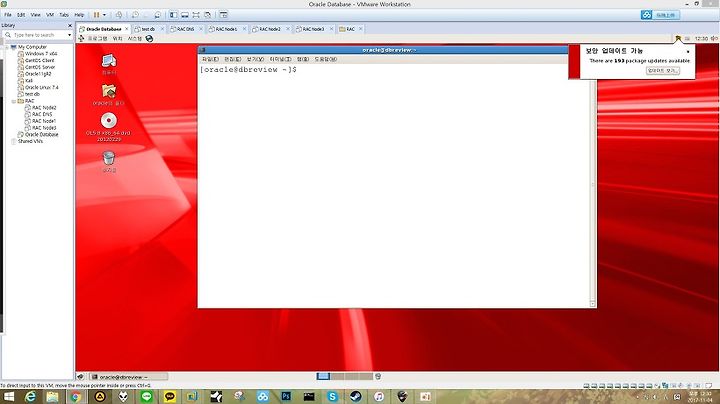Select first workspace in guest workspace switcher
This screenshot has width=720, height=404.
point(323,376)
